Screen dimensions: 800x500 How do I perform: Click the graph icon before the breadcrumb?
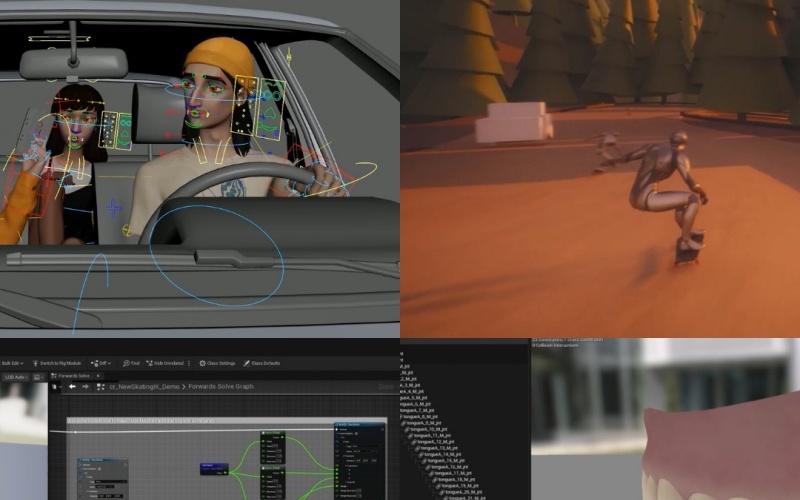(x=101, y=387)
